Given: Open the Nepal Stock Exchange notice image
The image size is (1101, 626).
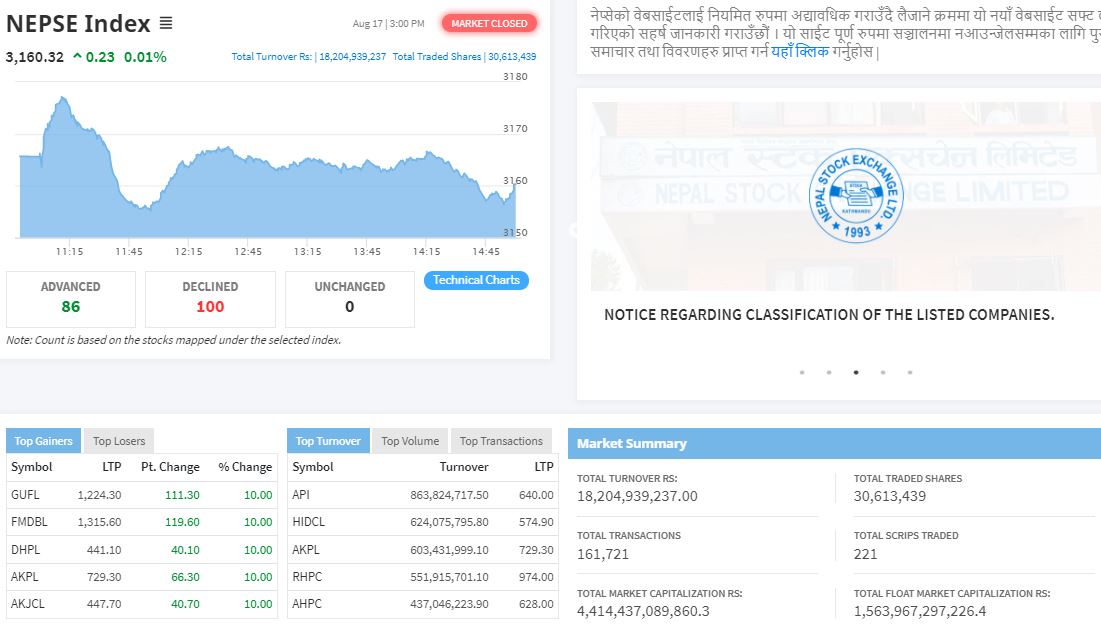Looking at the screenshot, I should tap(845, 197).
